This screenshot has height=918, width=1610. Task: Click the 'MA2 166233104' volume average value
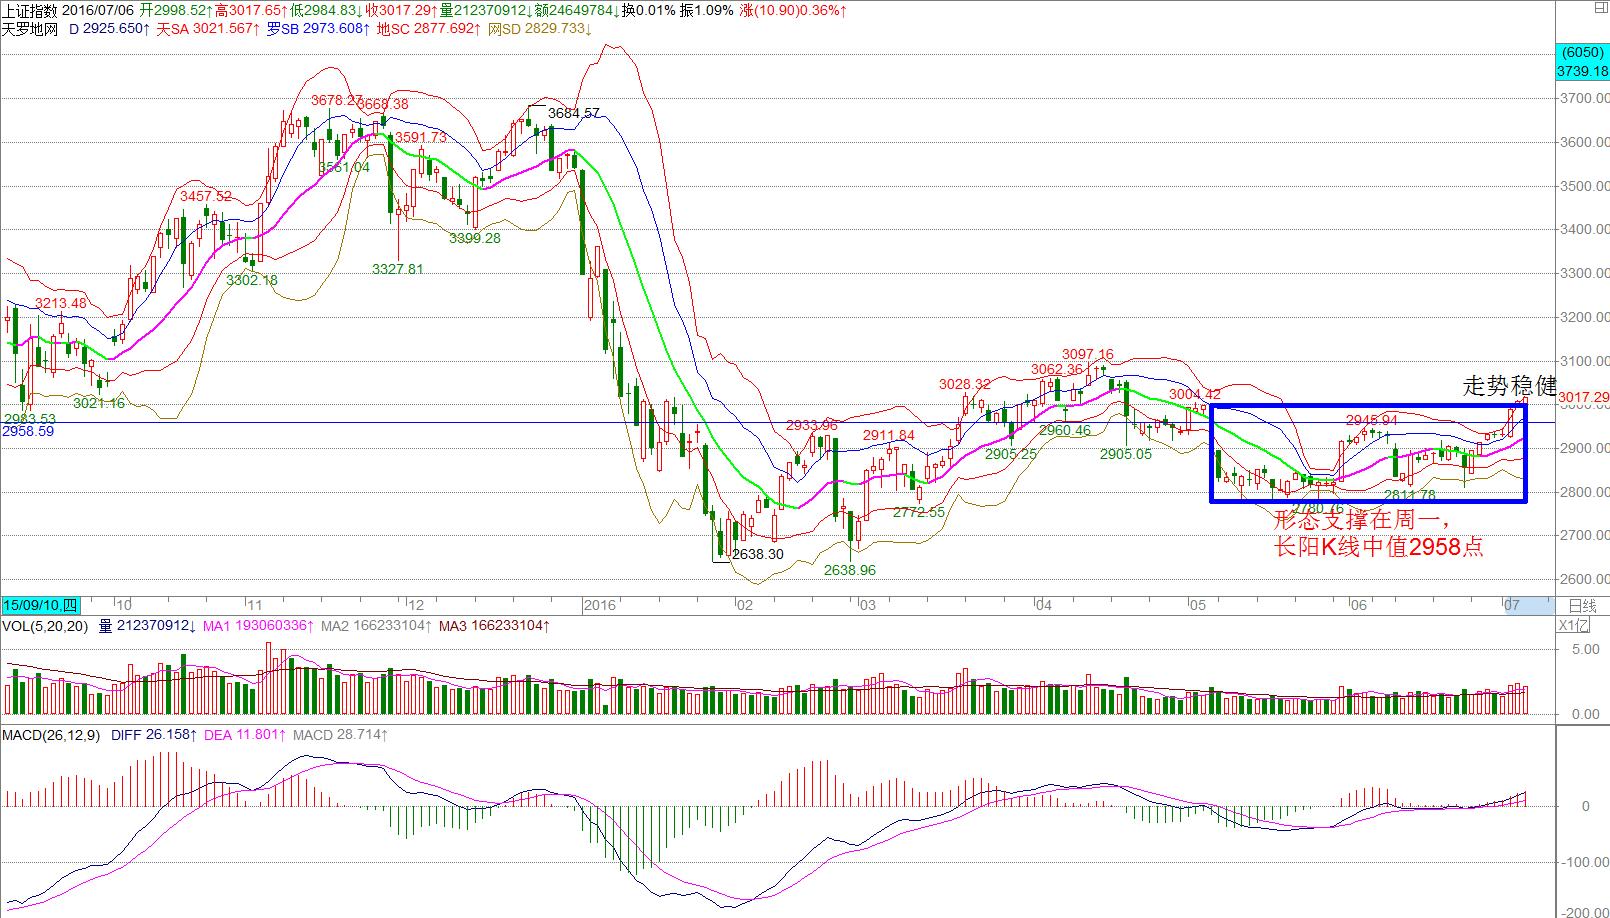(377, 626)
